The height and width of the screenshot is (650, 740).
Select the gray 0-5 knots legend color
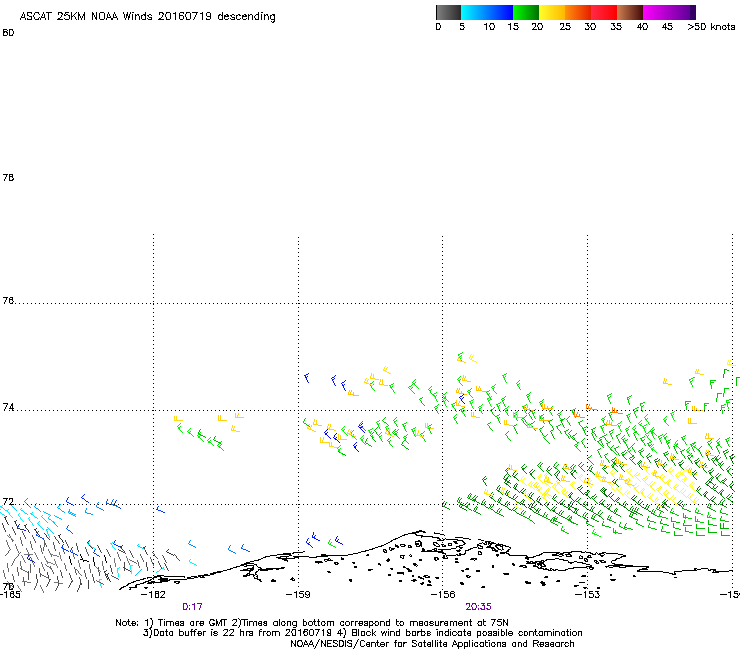point(448,12)
